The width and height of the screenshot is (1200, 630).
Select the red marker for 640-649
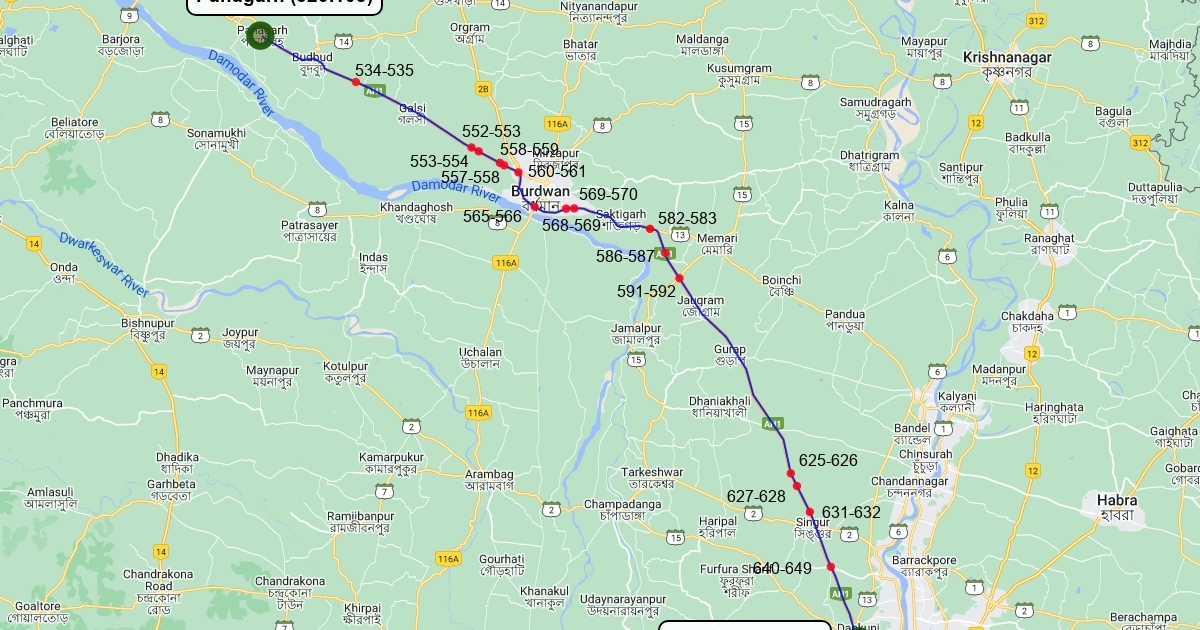pyautogui.click(x=831, y=567)
